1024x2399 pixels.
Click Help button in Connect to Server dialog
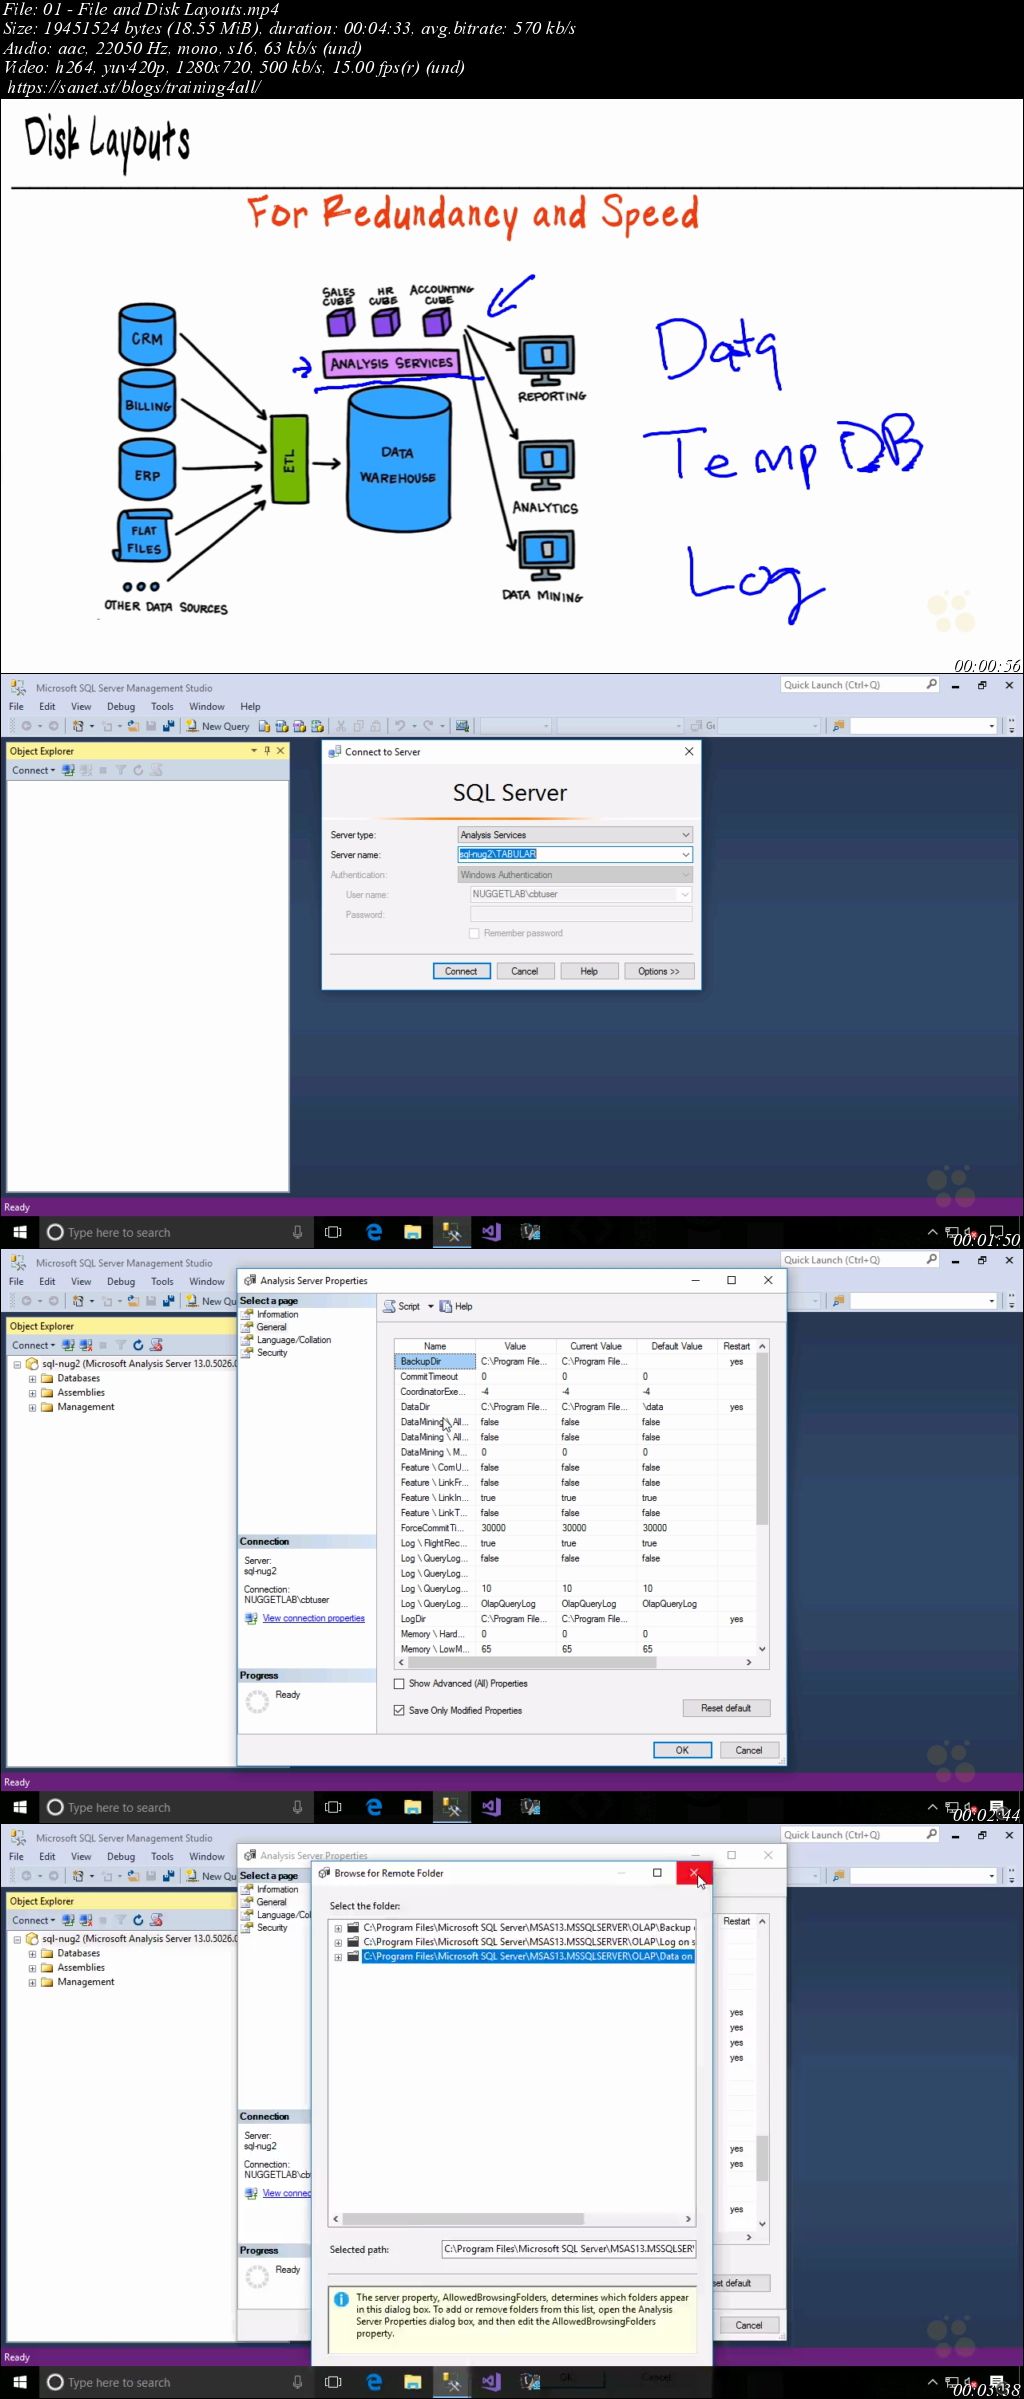point(589,971)
